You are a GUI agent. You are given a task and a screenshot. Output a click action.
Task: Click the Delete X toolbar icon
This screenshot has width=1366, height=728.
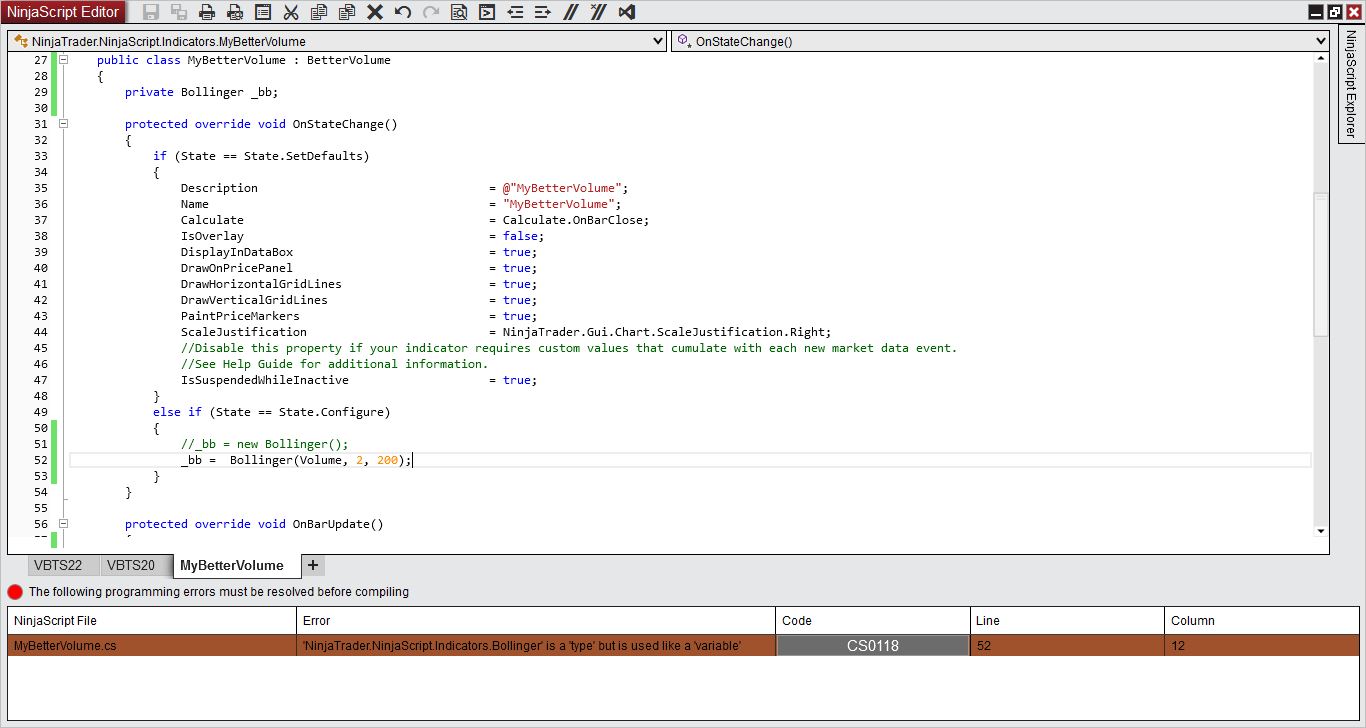tap(375, 12)
